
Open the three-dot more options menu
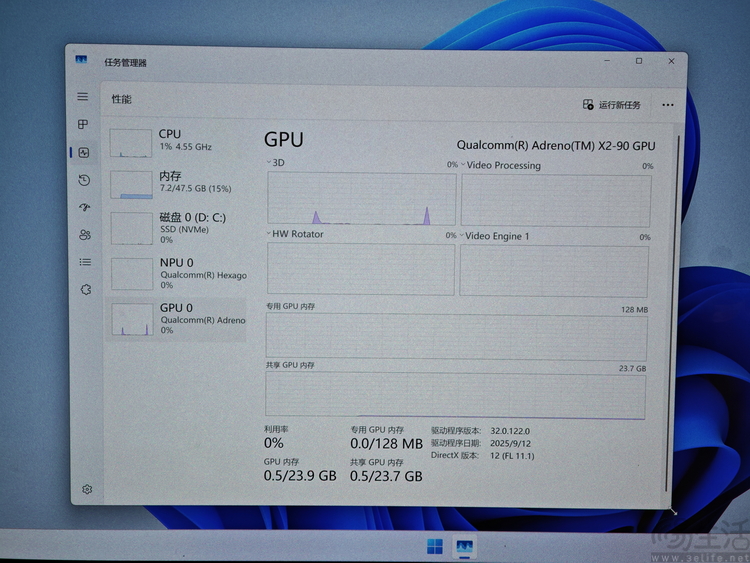tap(667, 105)
